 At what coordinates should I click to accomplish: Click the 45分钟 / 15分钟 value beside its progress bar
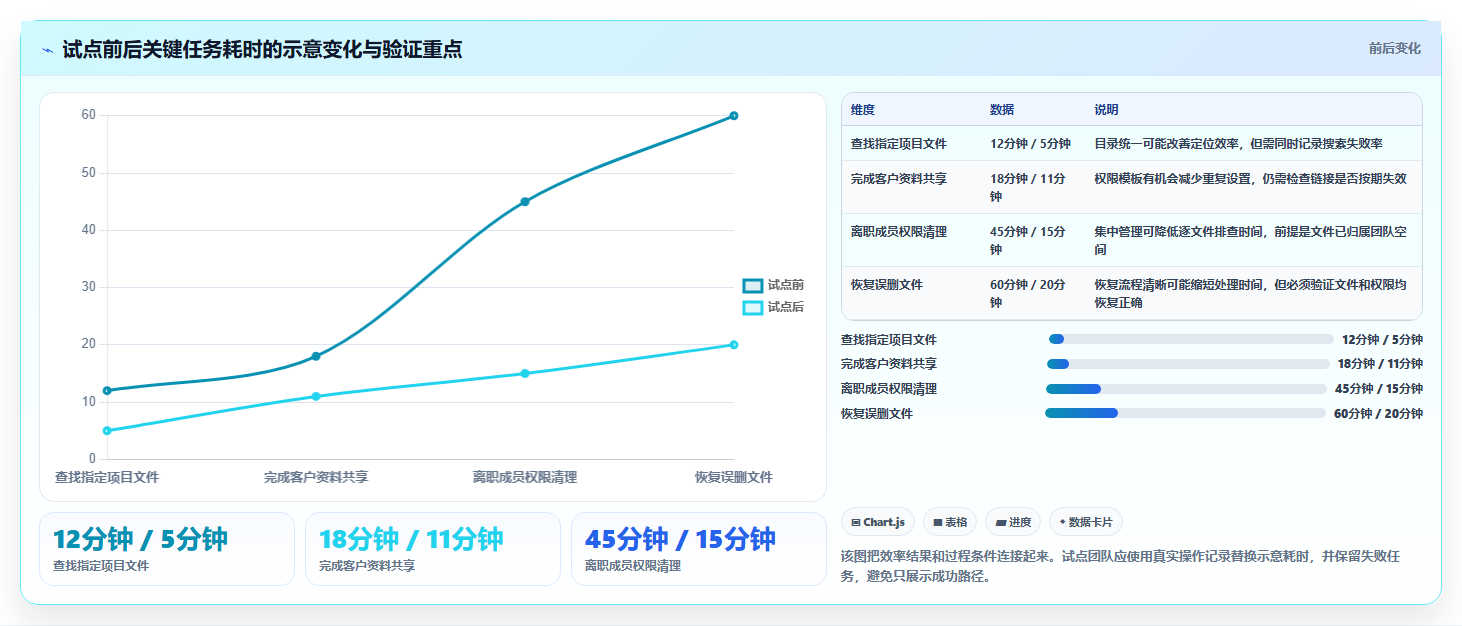pyautogui.click(x=1379, y=389)
